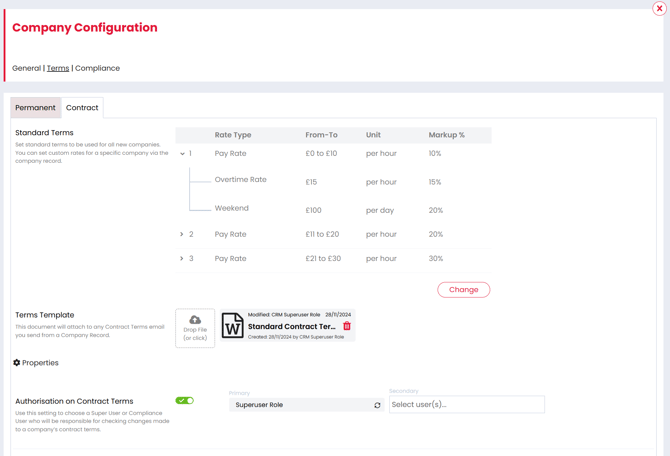Click the £0 to £10 range value
The height and width of the screenshot is (456, 670).
(x=321, y=153)
